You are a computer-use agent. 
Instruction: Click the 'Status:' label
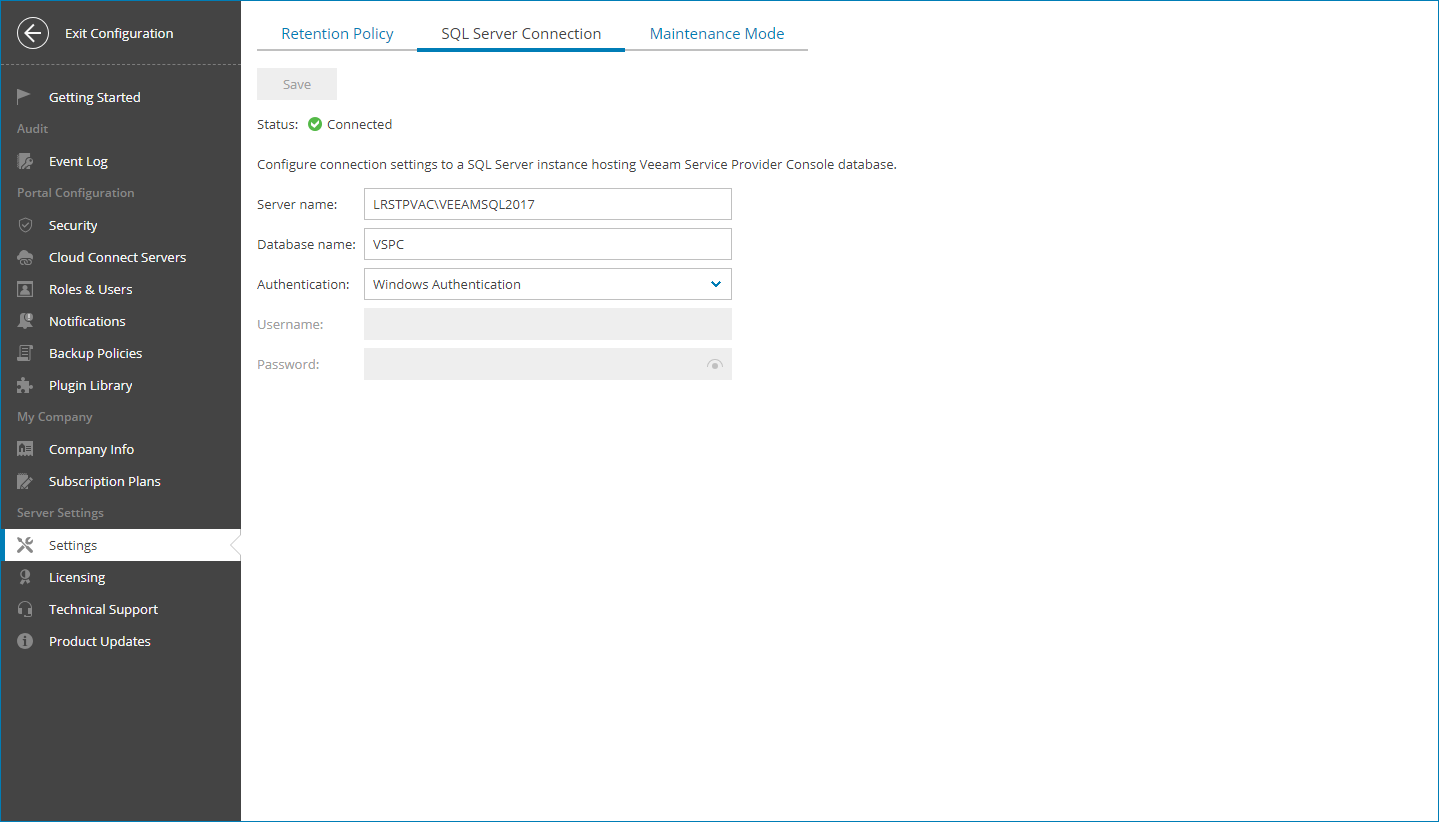point(278,124)
